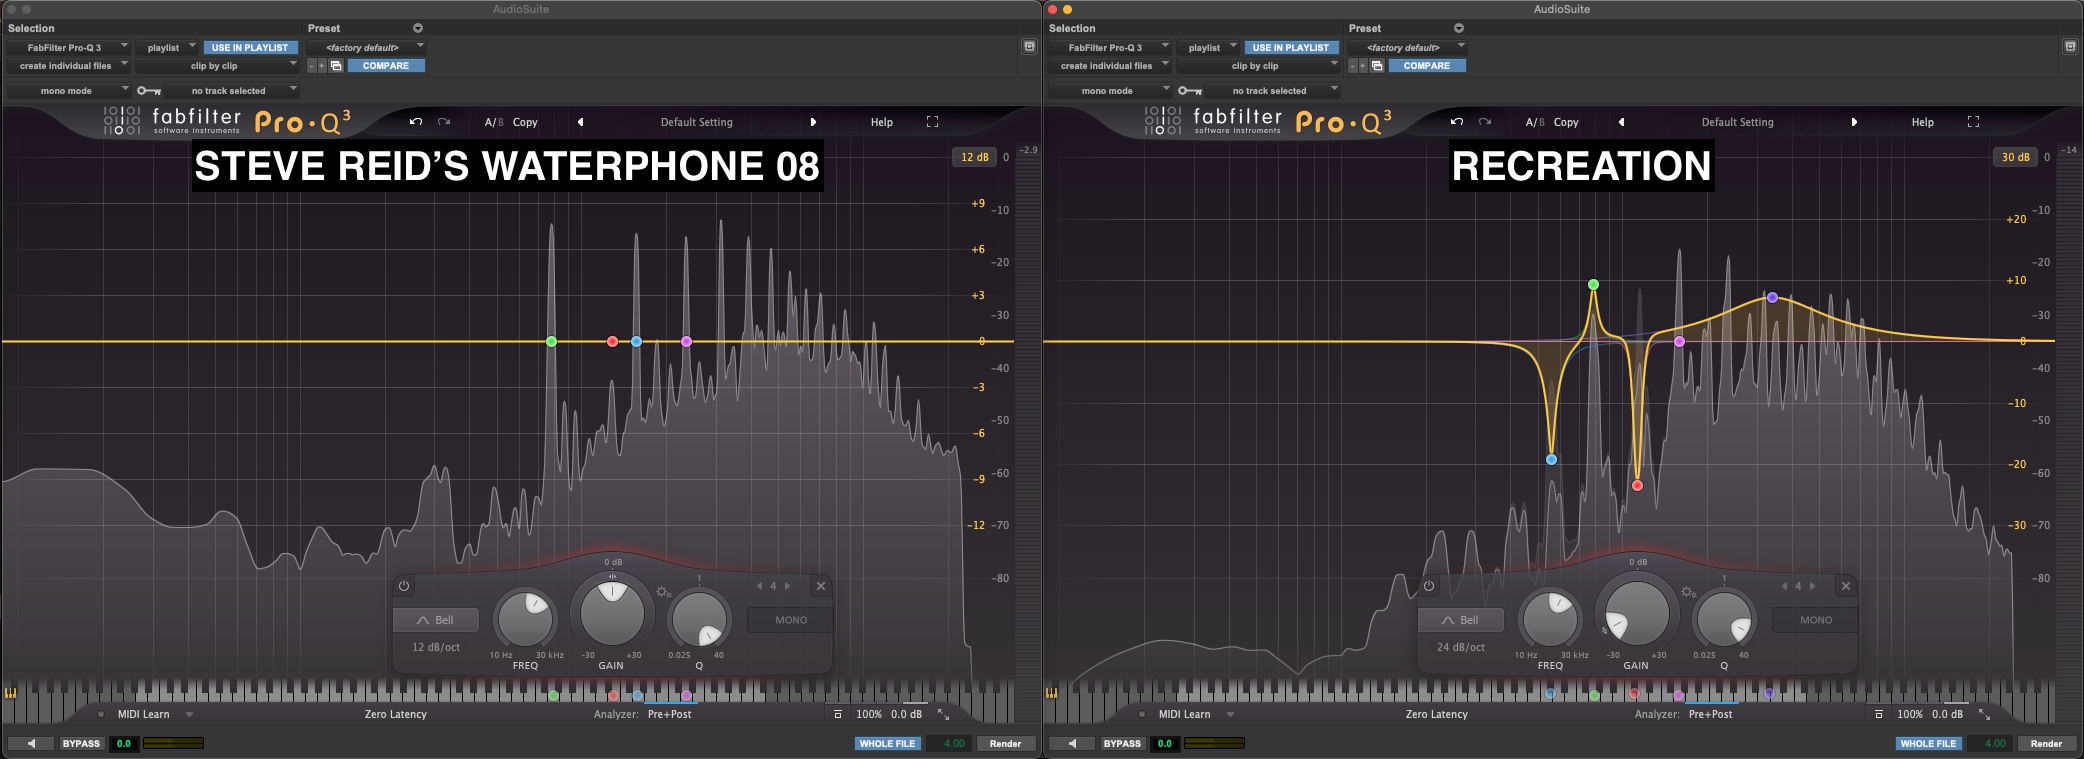Click resize arrows icon in Waterphone window

(x=943, y=714)
